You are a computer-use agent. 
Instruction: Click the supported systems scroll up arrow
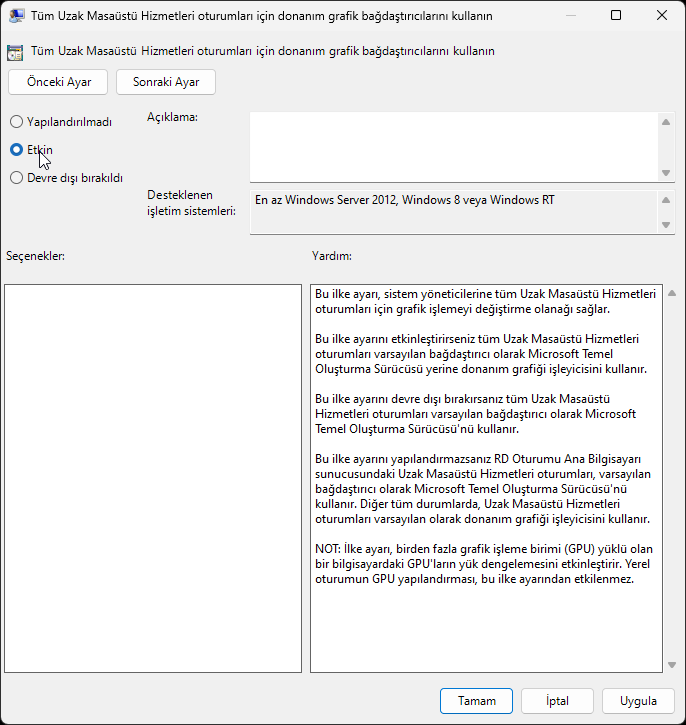666,200
